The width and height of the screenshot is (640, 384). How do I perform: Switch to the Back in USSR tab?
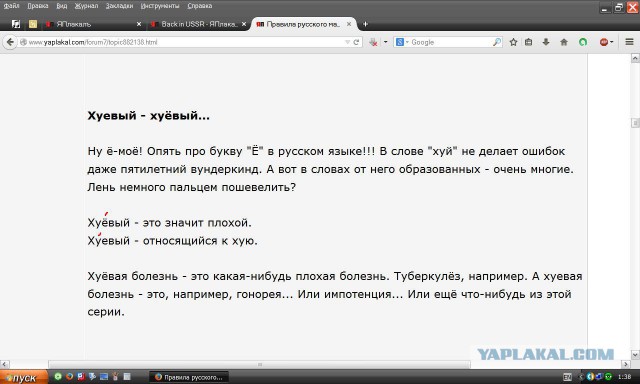click(199, 24)
